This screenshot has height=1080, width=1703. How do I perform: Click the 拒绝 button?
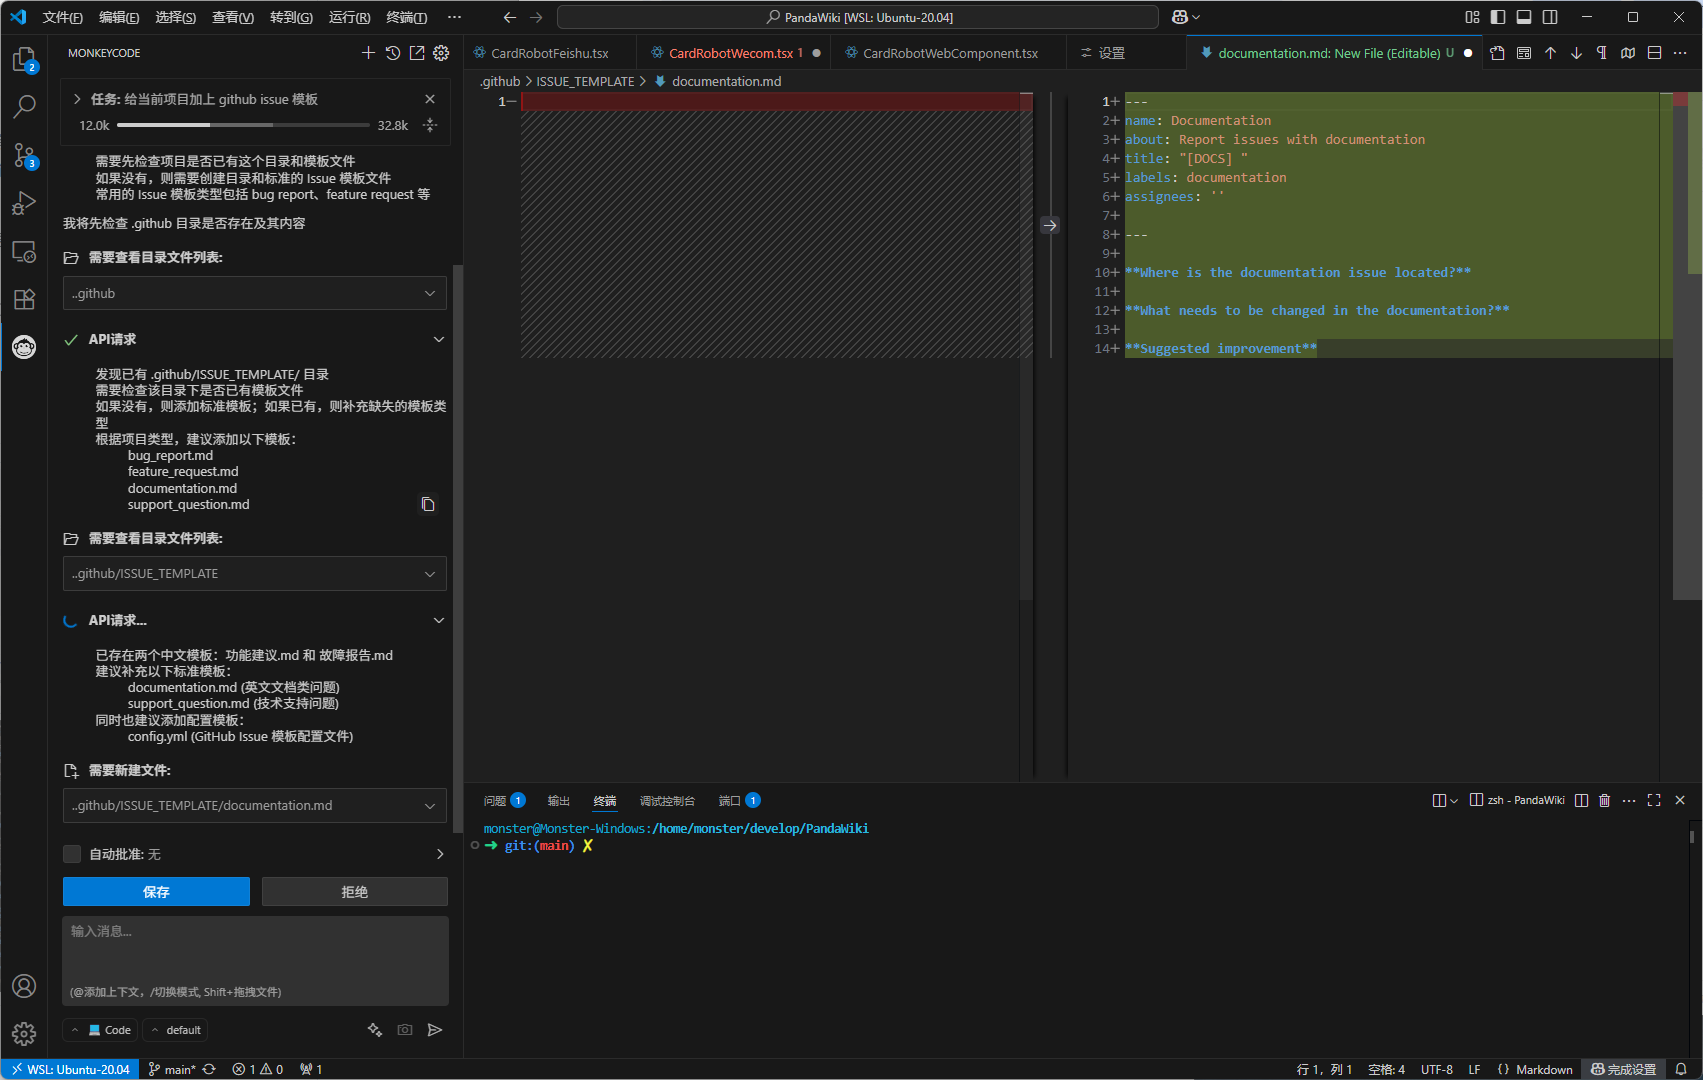(354, 892)
